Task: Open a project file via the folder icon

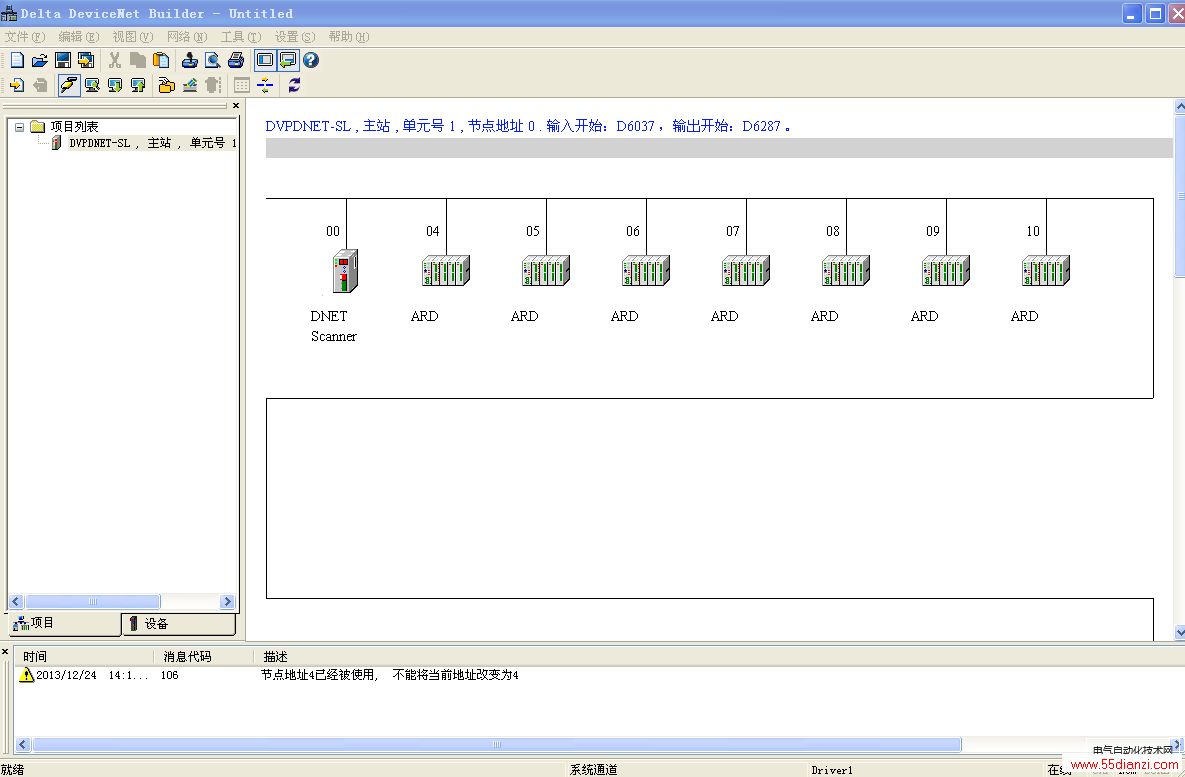Action: click(x=39, y=60)
